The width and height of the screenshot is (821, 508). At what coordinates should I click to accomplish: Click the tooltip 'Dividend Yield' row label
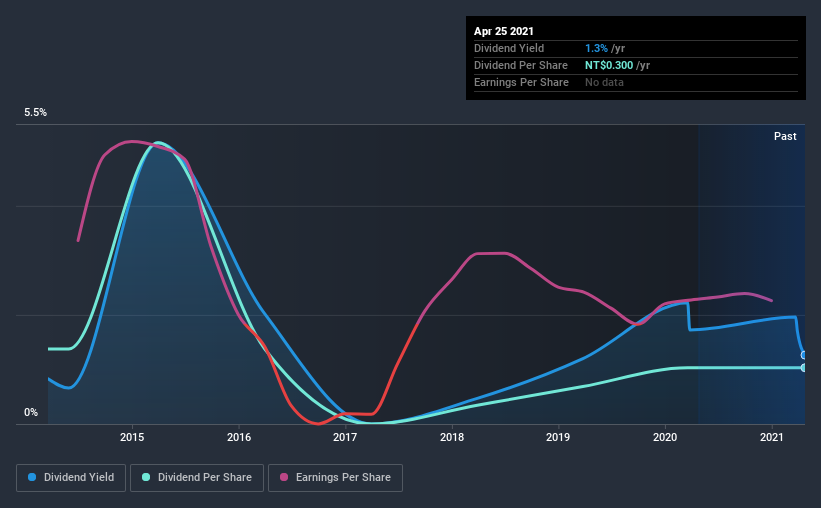click(509, 48)
